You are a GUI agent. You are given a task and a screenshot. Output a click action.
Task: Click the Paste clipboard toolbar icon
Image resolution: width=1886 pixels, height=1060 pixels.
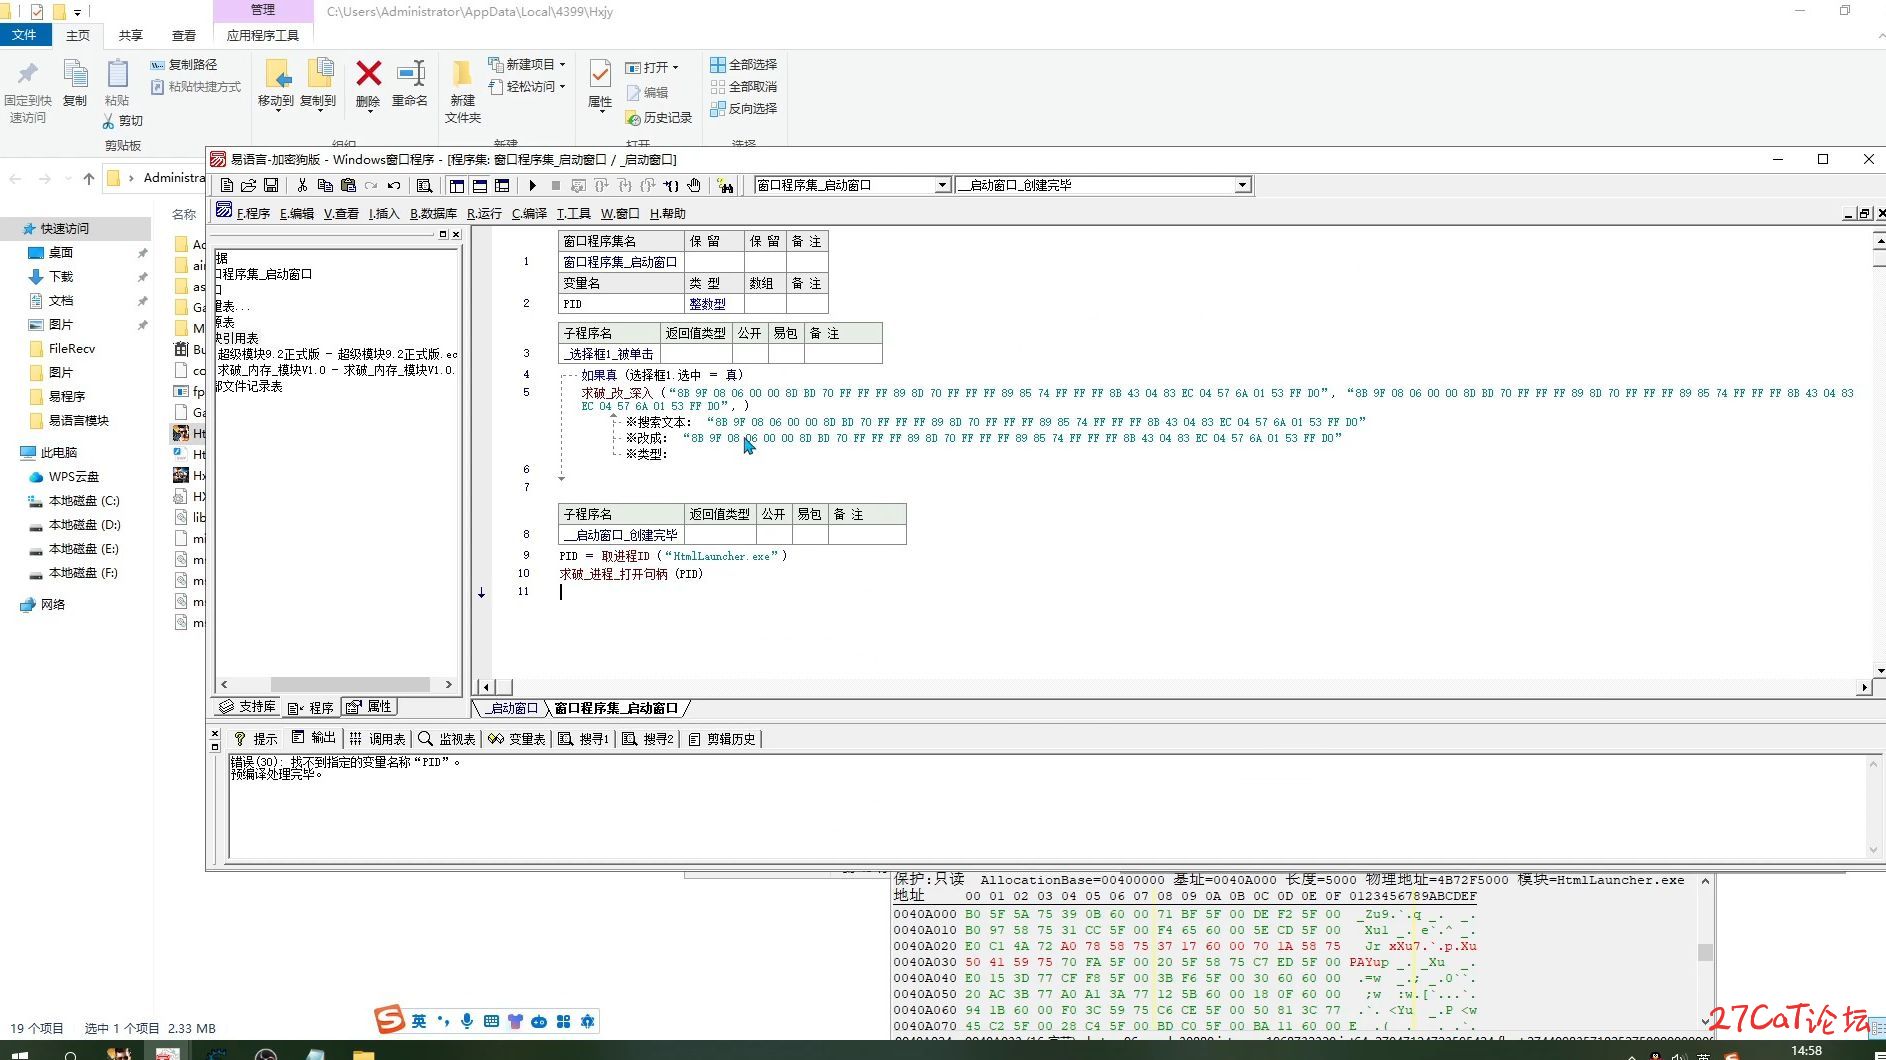click(x=348, y=185)
